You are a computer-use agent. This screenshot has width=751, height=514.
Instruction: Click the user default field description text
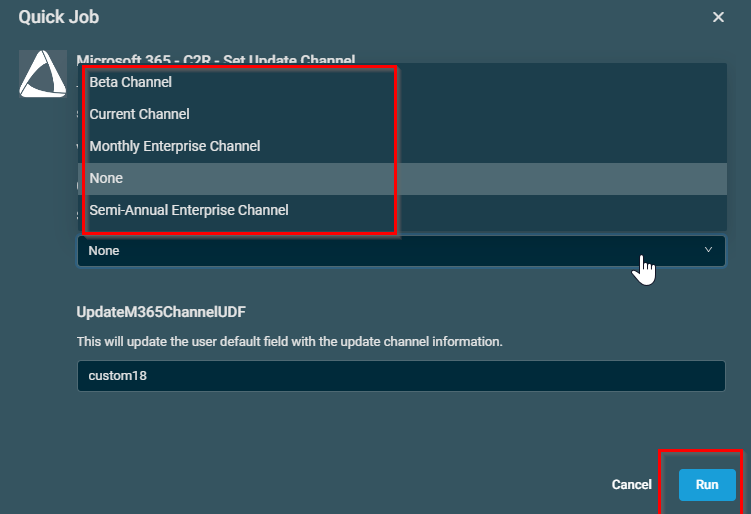click(289, 342)
